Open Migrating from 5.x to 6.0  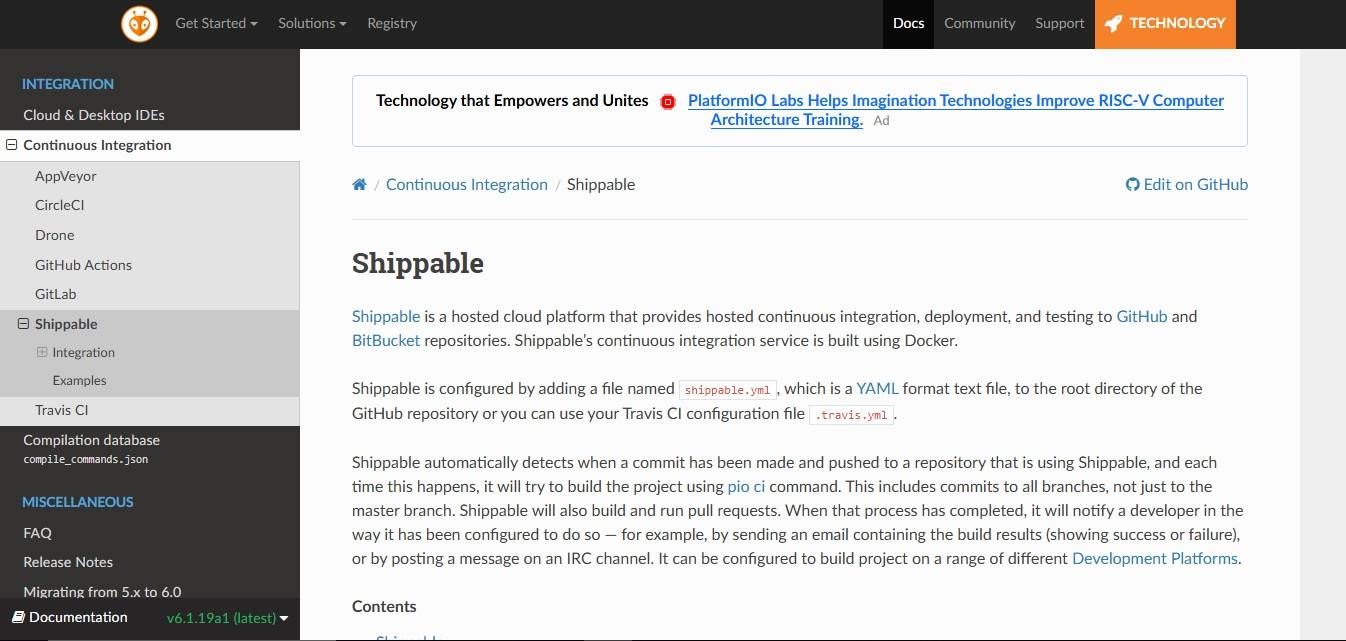coord(102,592)
